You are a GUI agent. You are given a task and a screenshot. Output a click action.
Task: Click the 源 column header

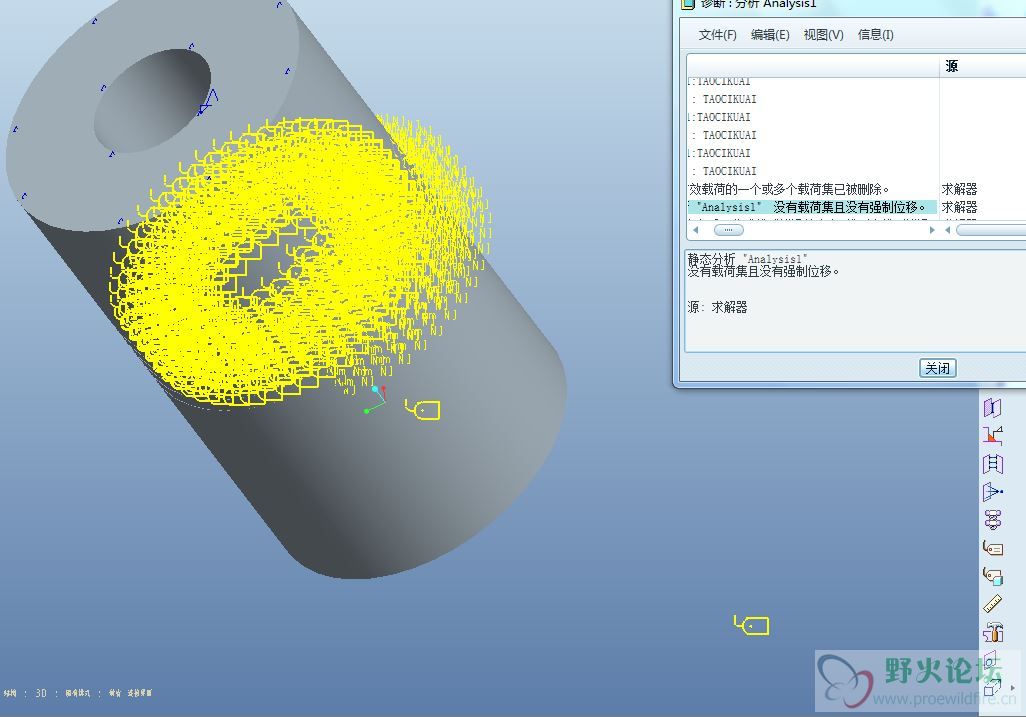click(983, 65)
